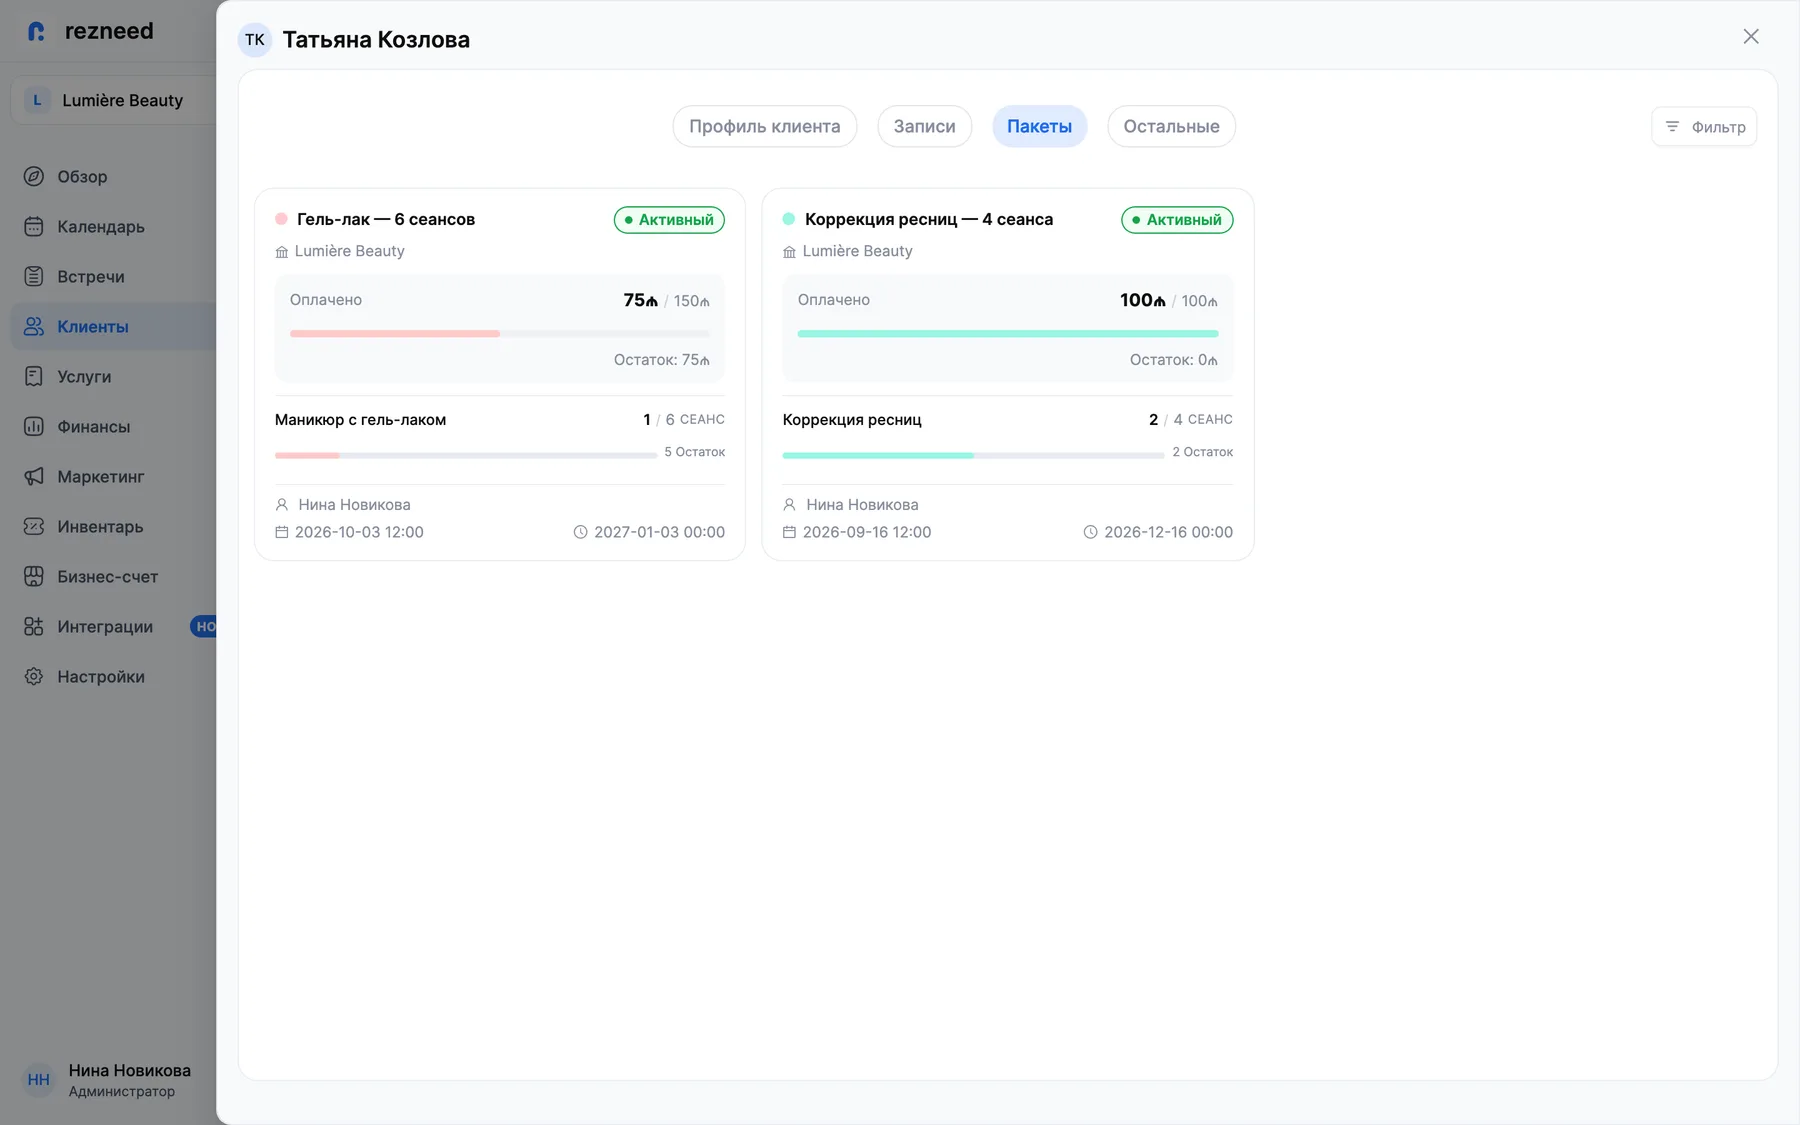Click the Клиенты people icon
The image size is (1800, 1125).
click(x=34, y=326)
